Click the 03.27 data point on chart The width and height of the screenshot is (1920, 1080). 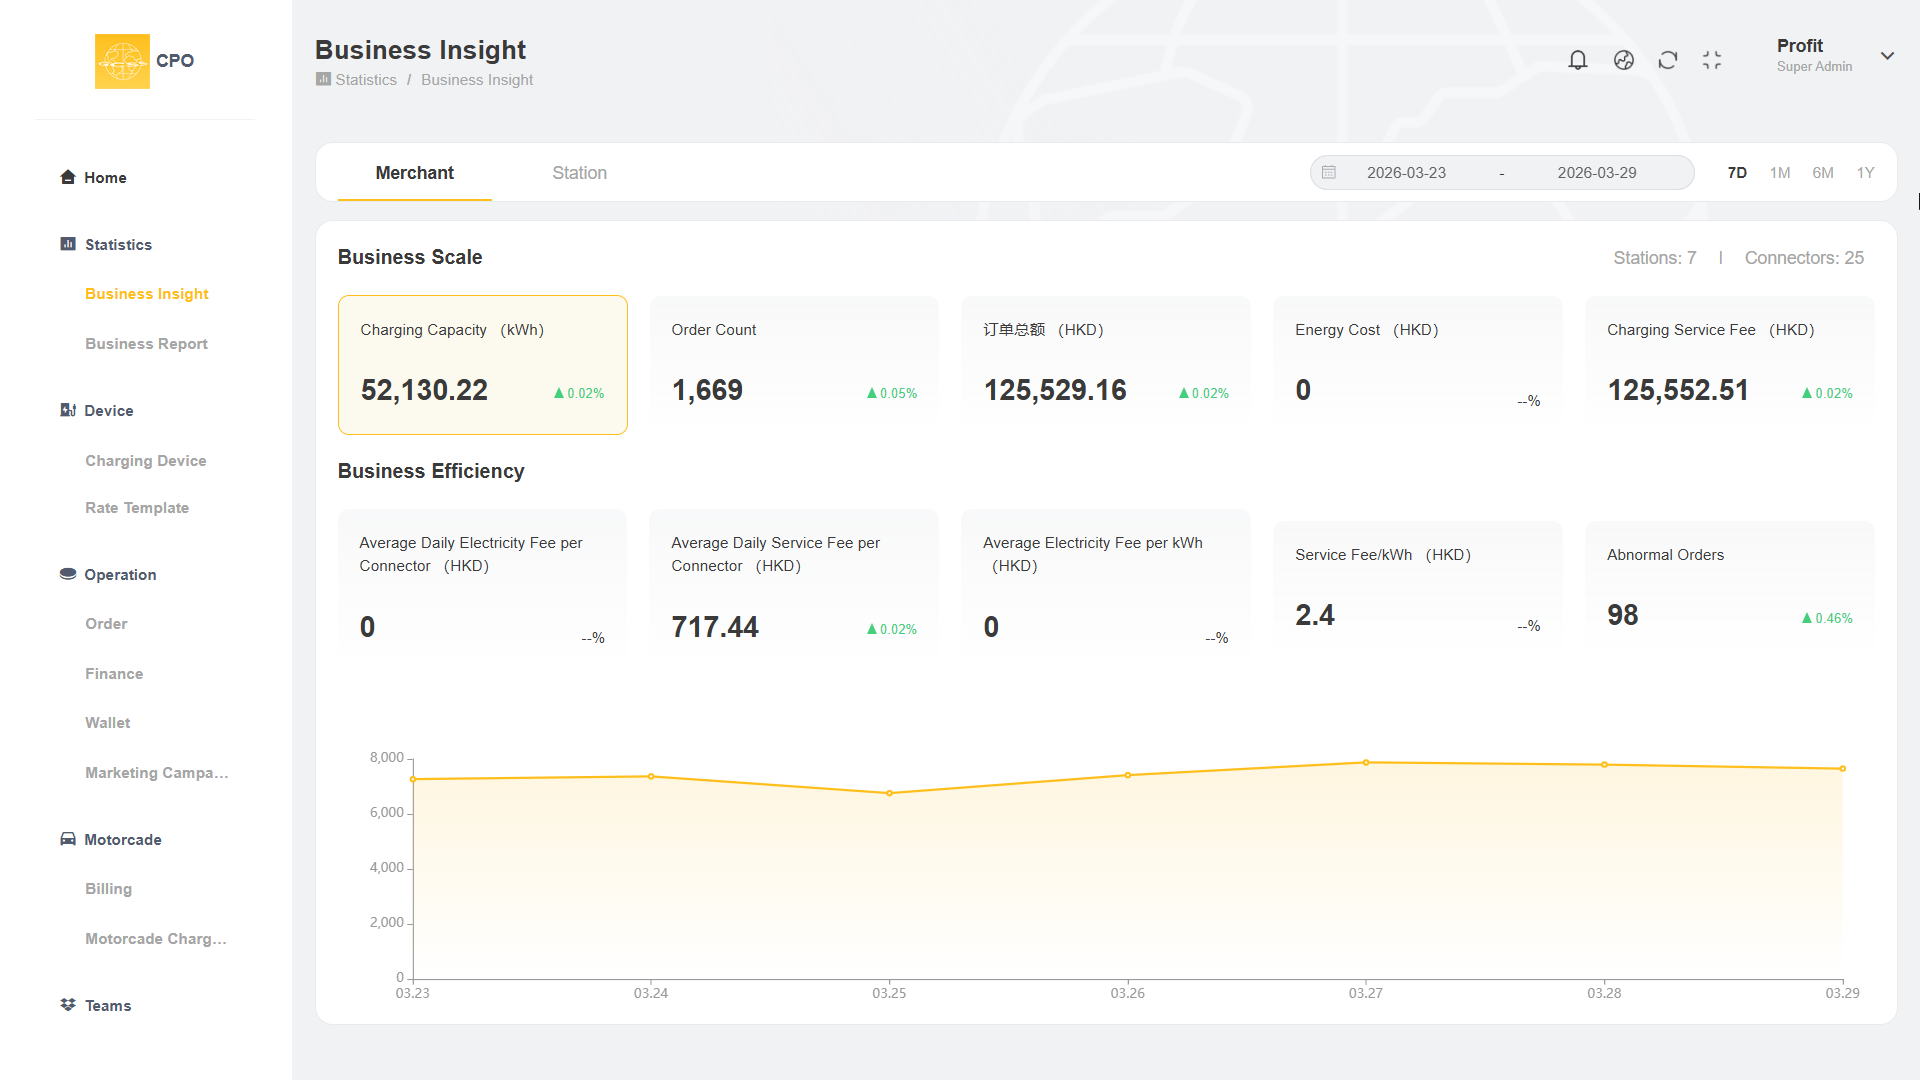click(x=1365, y=763)
